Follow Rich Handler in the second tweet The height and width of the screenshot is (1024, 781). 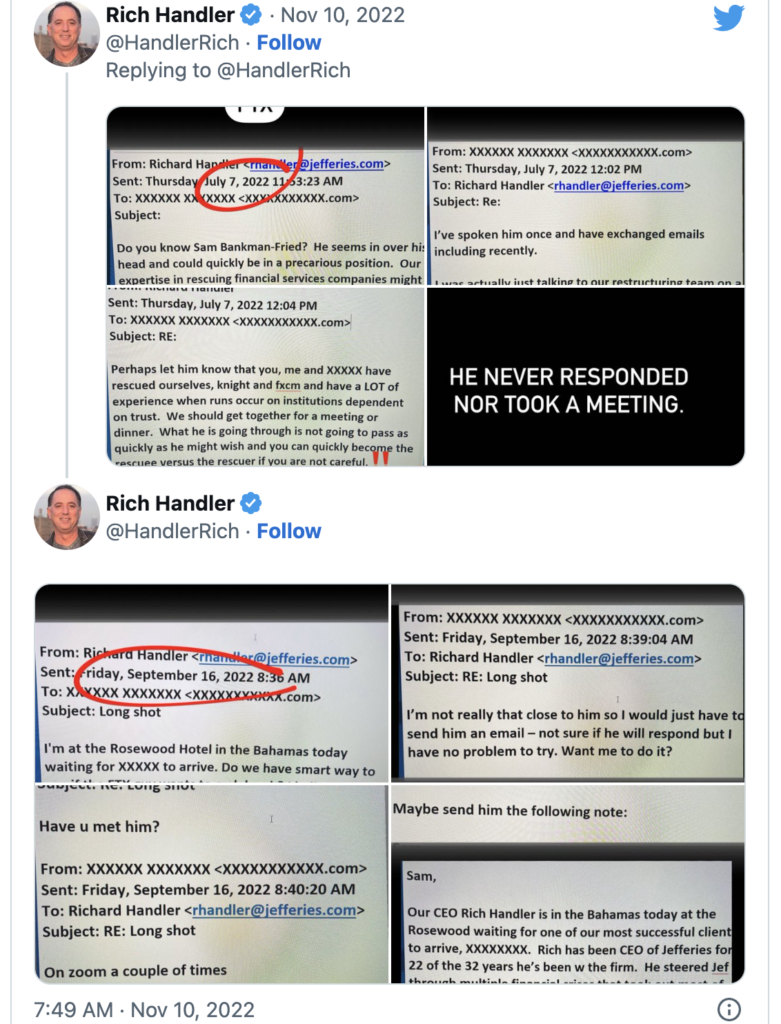click(289, 531)
